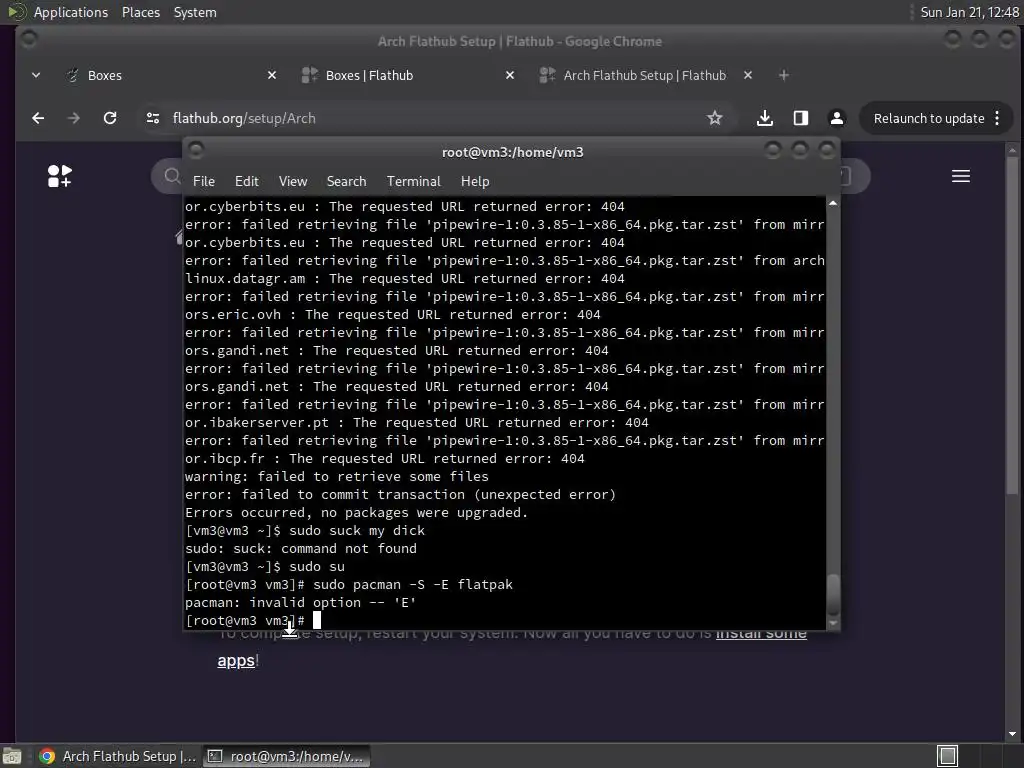
Task: Select root@vm3 terminal taskbar entry
Action: pyautogui.click(x=287, y=756)
